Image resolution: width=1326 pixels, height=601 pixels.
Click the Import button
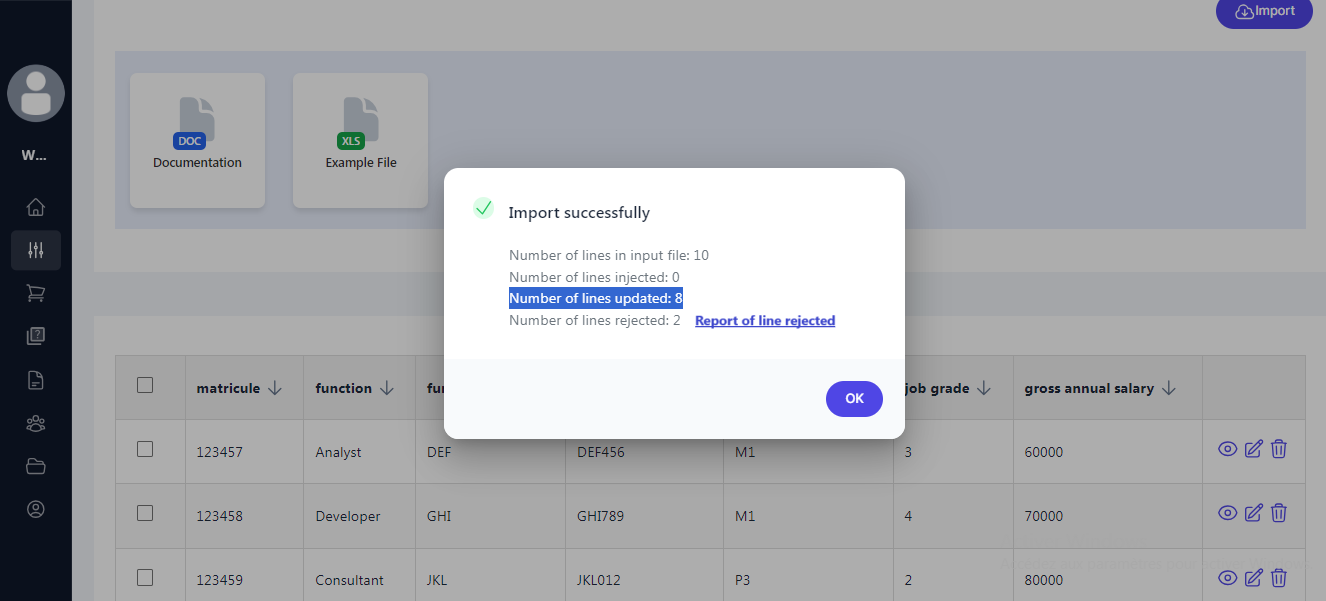[x=1264, y=12]
